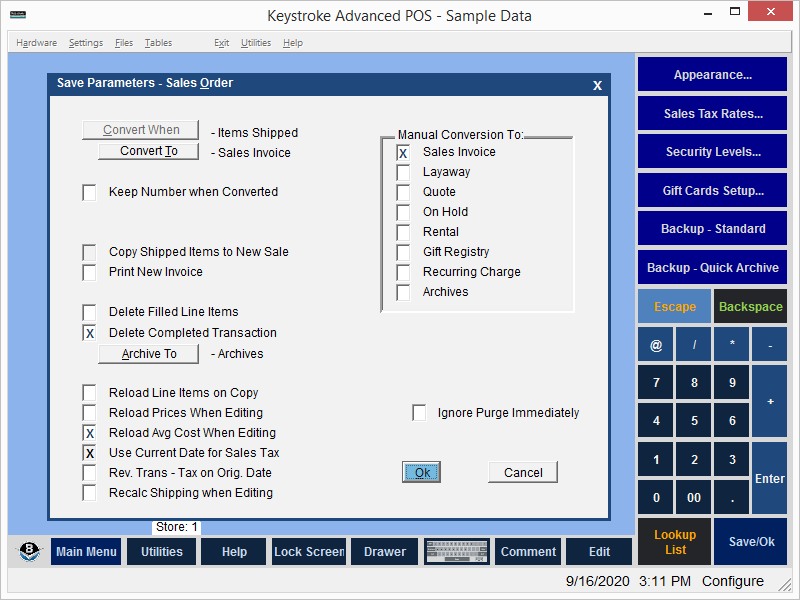Open Sales Tax Rates configuration
Image resolution: width=800 pixels, height=600 pixels.
(x=712, y=114)
